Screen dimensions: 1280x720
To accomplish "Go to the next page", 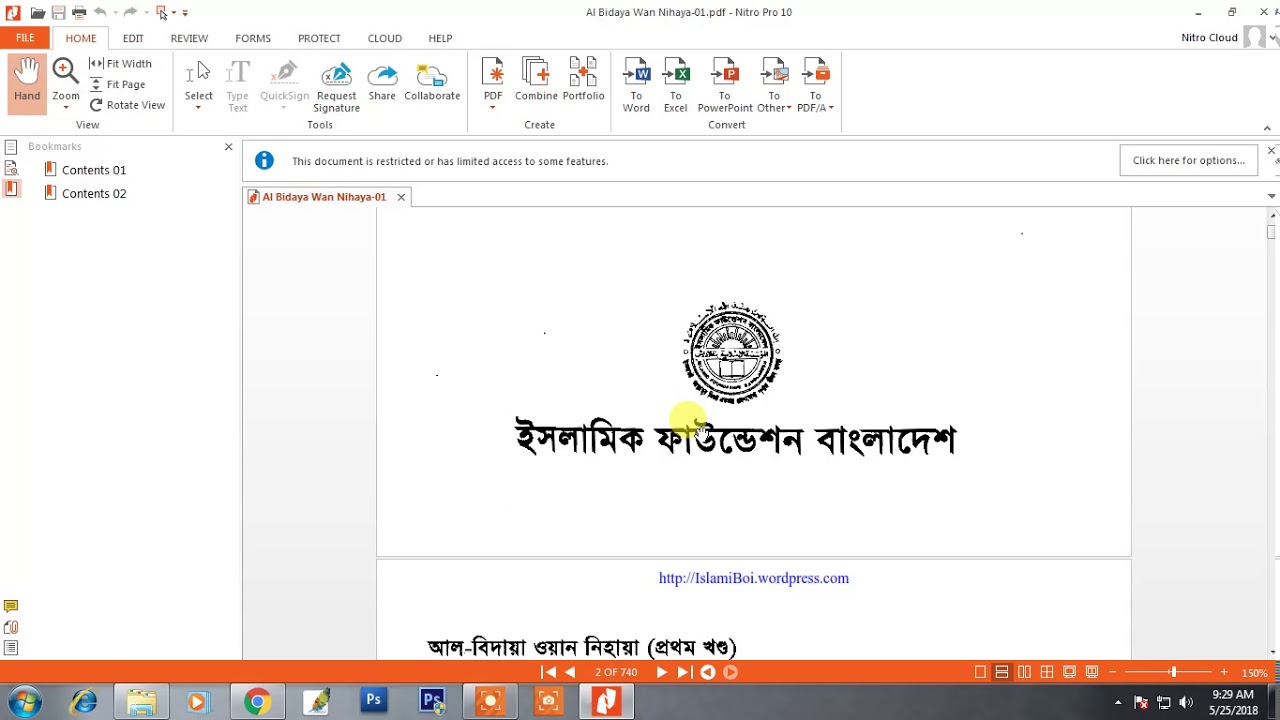I will [x=661, y=672].
